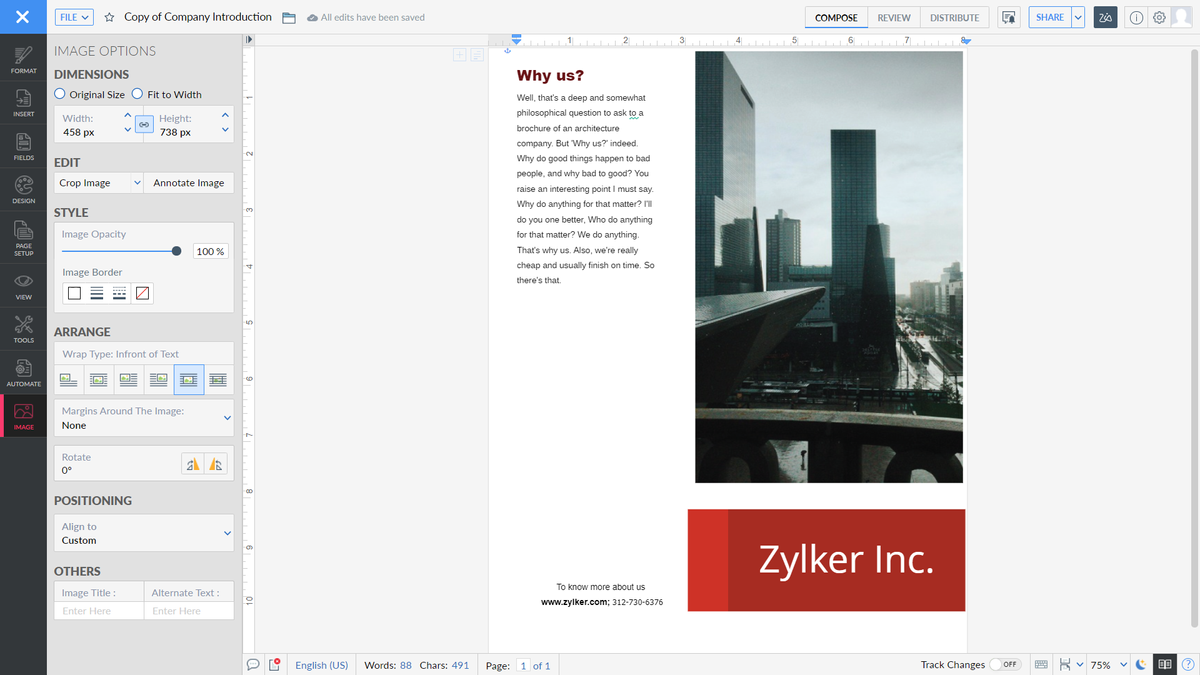Open the Design sidebar panel

22,190
